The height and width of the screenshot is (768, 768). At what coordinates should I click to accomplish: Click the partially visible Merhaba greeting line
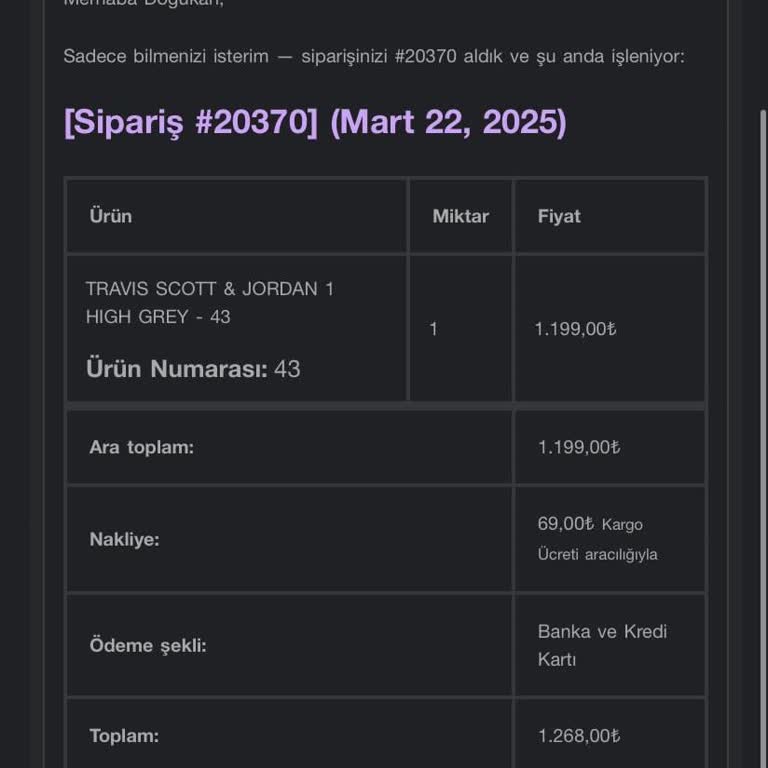coord(144,3)
